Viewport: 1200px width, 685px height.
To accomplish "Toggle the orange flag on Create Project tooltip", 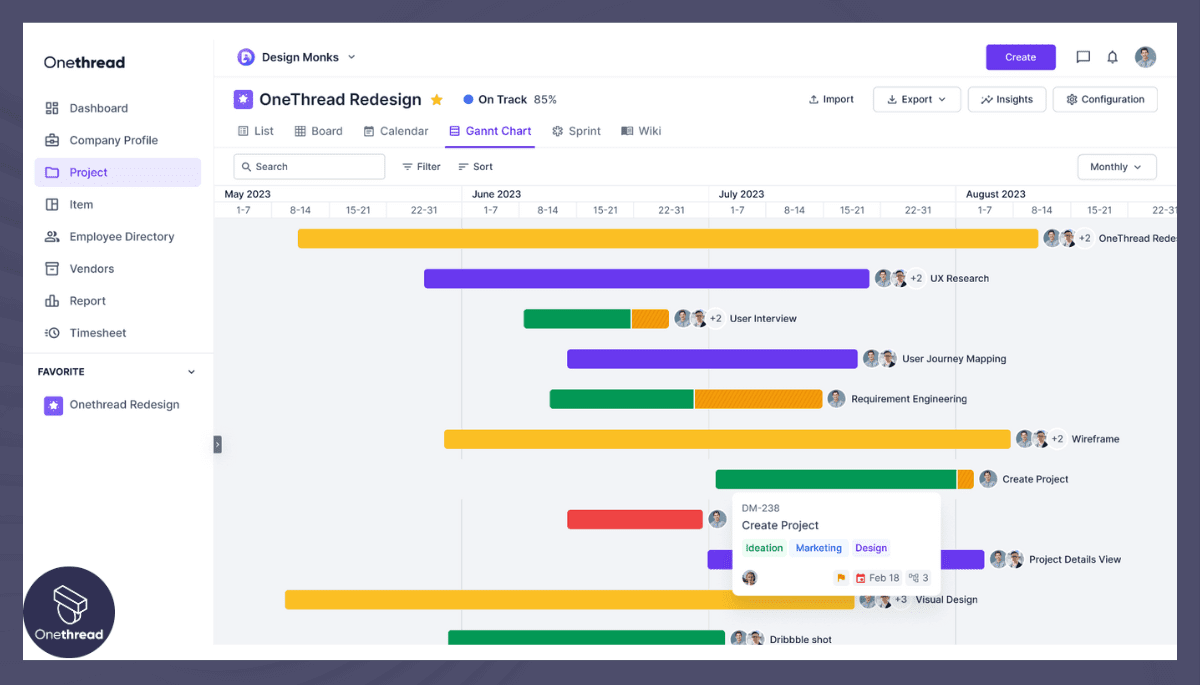I will pyautogui.click(x=842, y=577).
